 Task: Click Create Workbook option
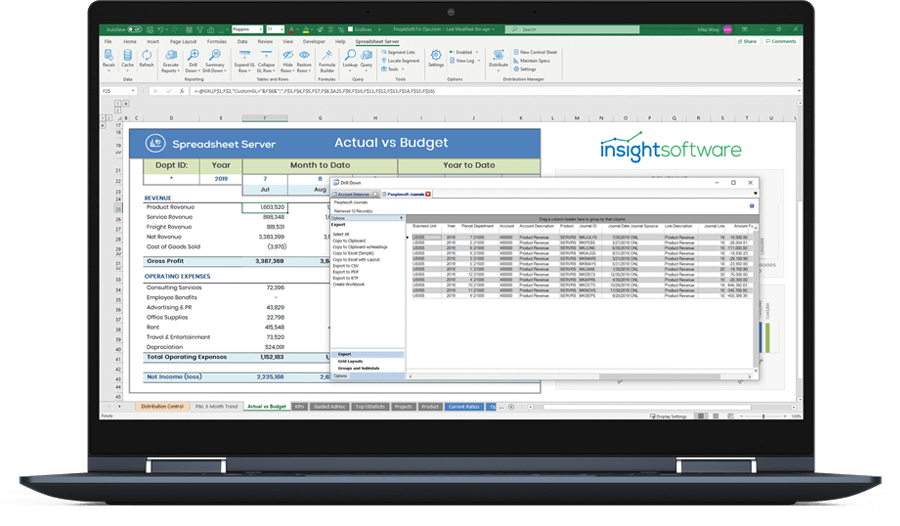pos(348,285)
